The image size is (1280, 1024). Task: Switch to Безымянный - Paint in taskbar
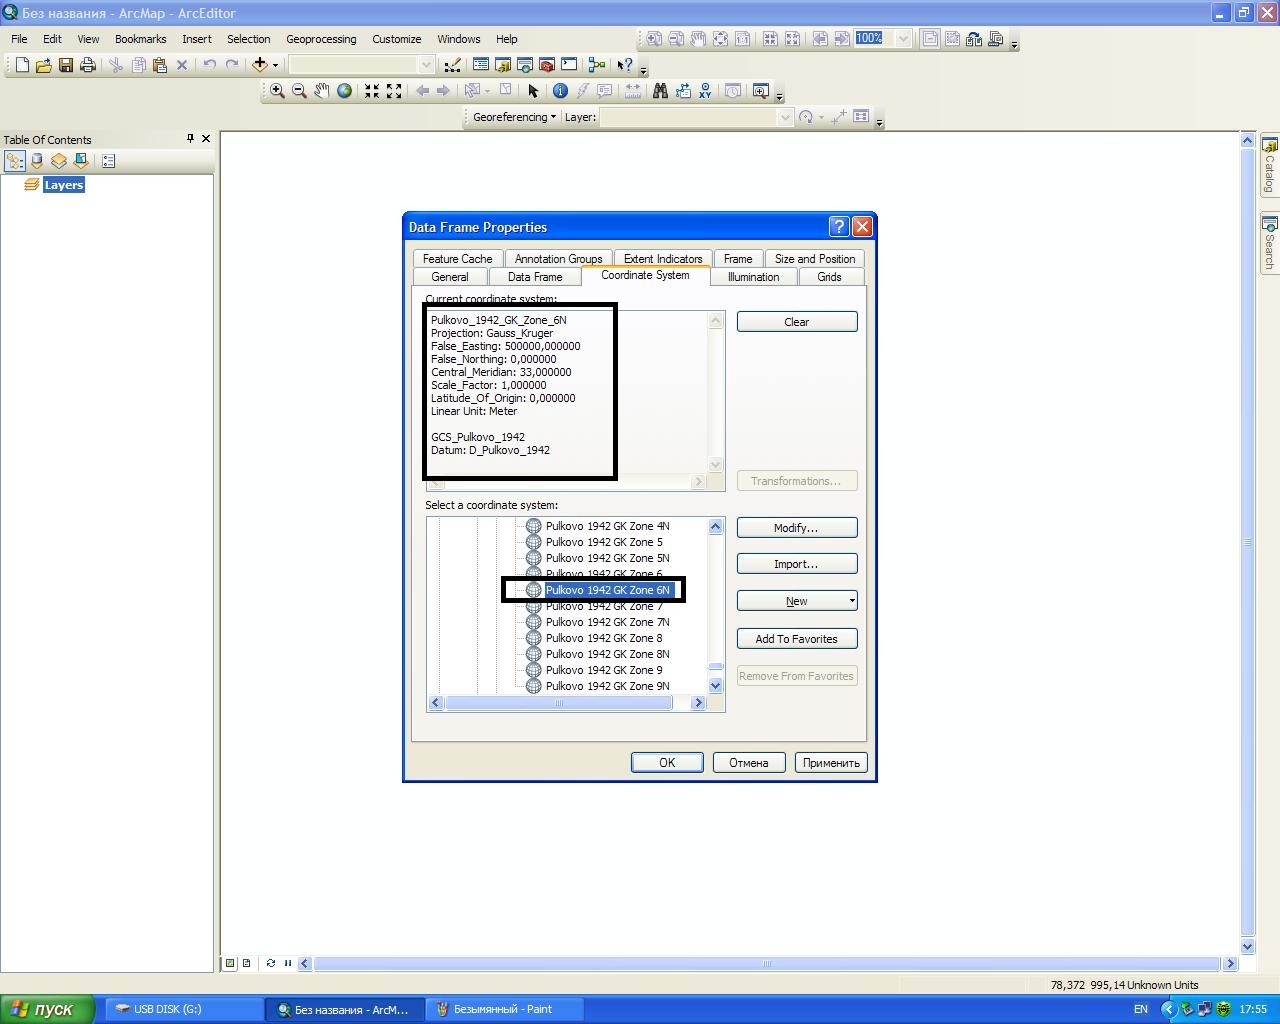pyautogui.click(x=504, y=1009)
